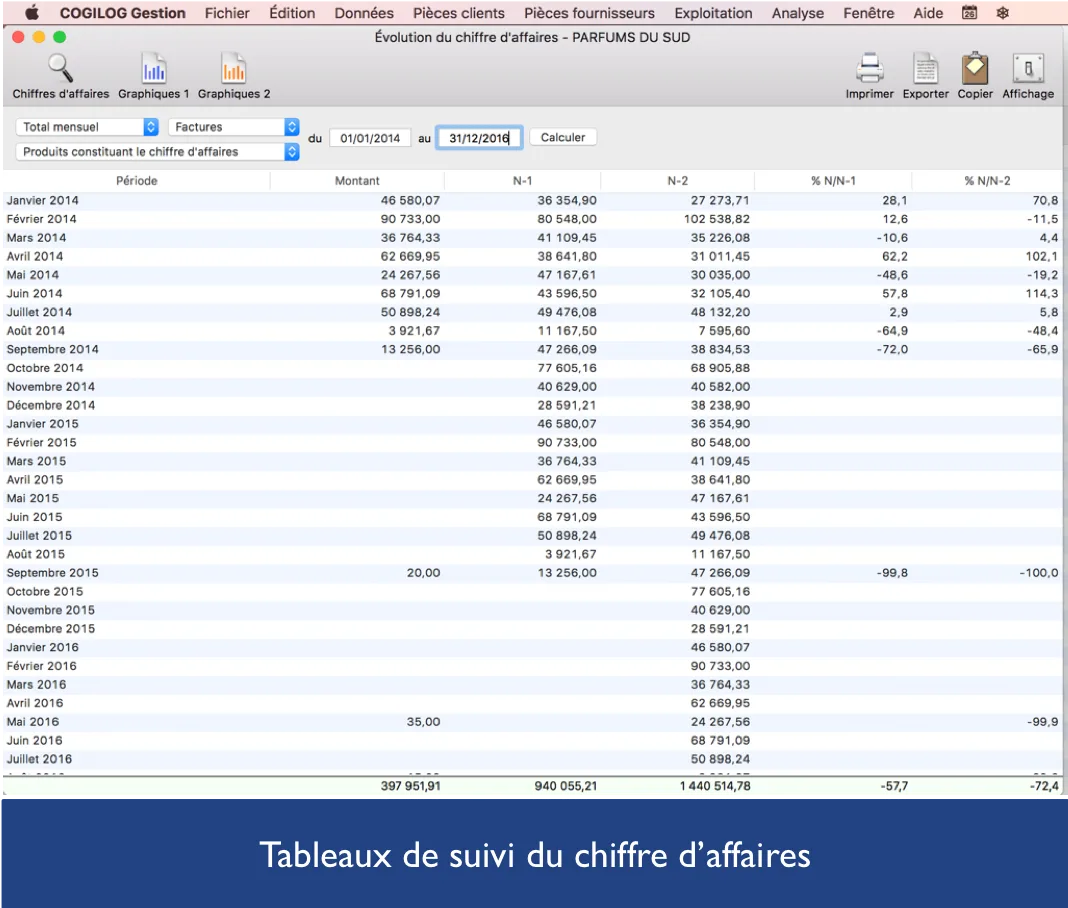Expand the Produits constituant le chiffre d'affaires dropdown

pyautogui.click(x=157, y=152)
